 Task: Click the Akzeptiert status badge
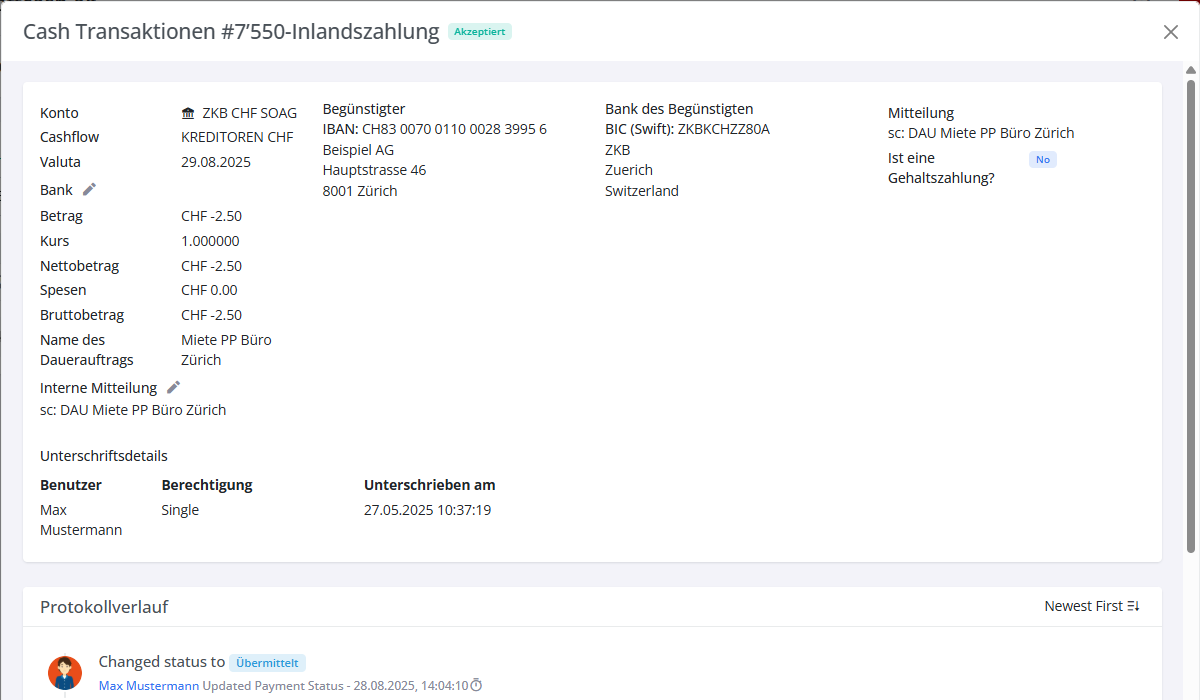pos(480,32)
